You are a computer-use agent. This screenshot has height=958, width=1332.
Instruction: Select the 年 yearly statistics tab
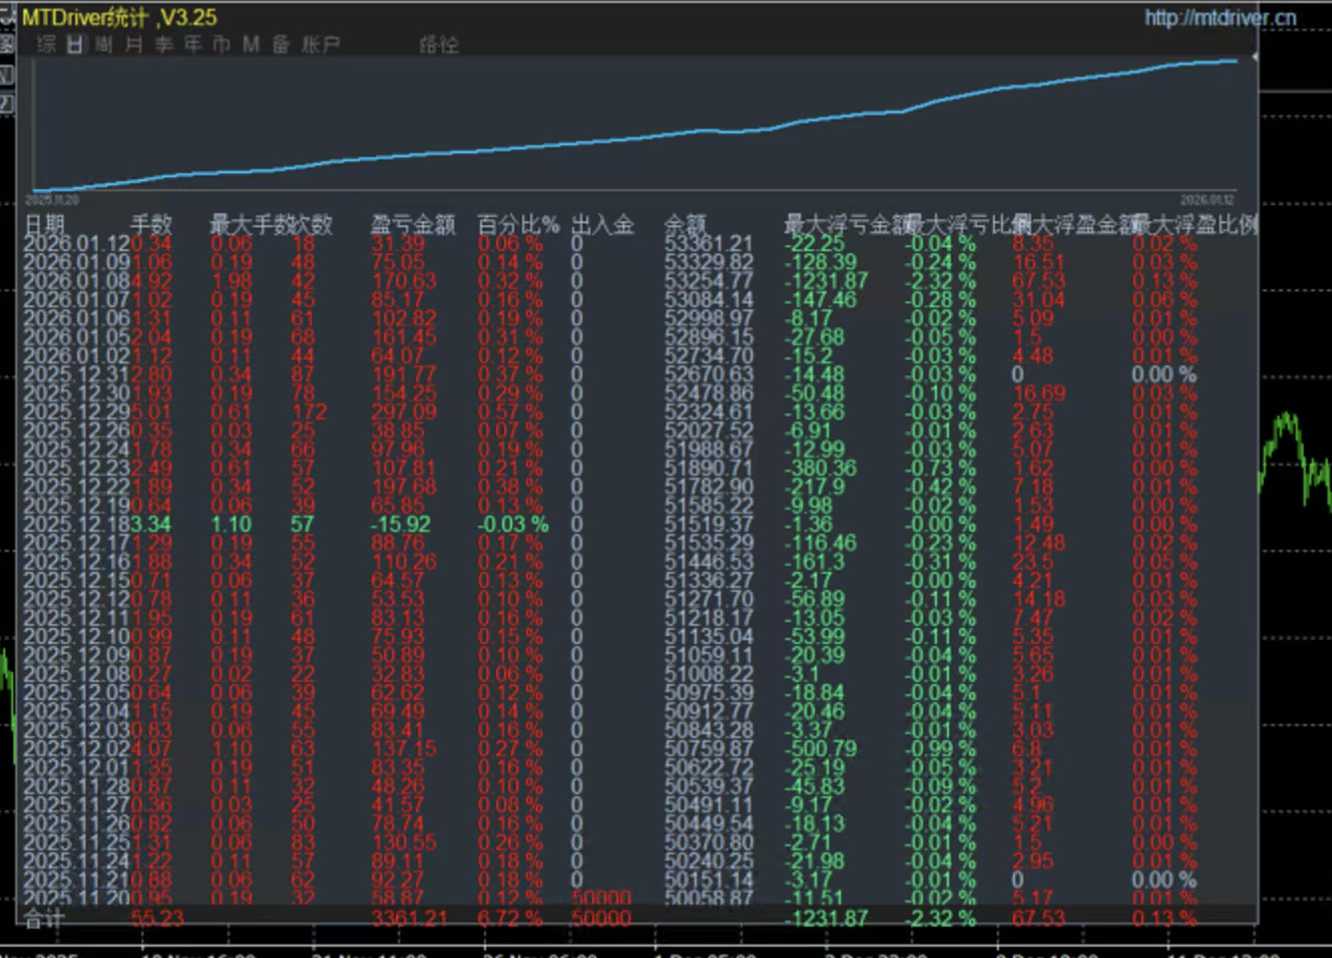[193, 44]
